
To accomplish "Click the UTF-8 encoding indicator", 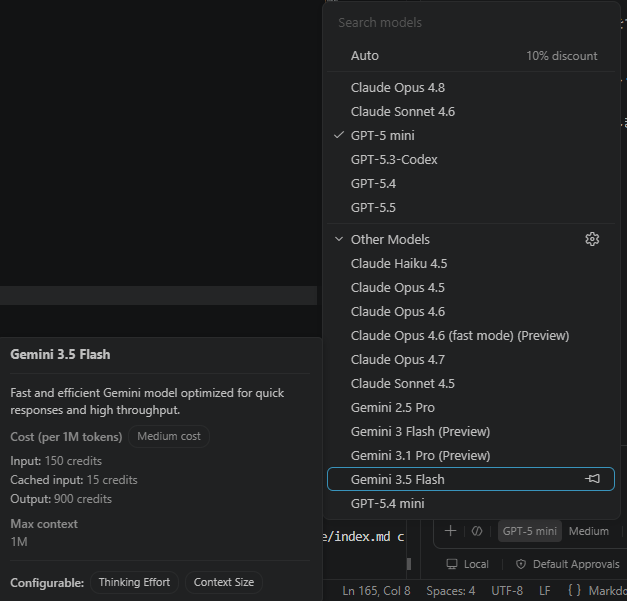I will pyautogui.click(x=507, y=591).
